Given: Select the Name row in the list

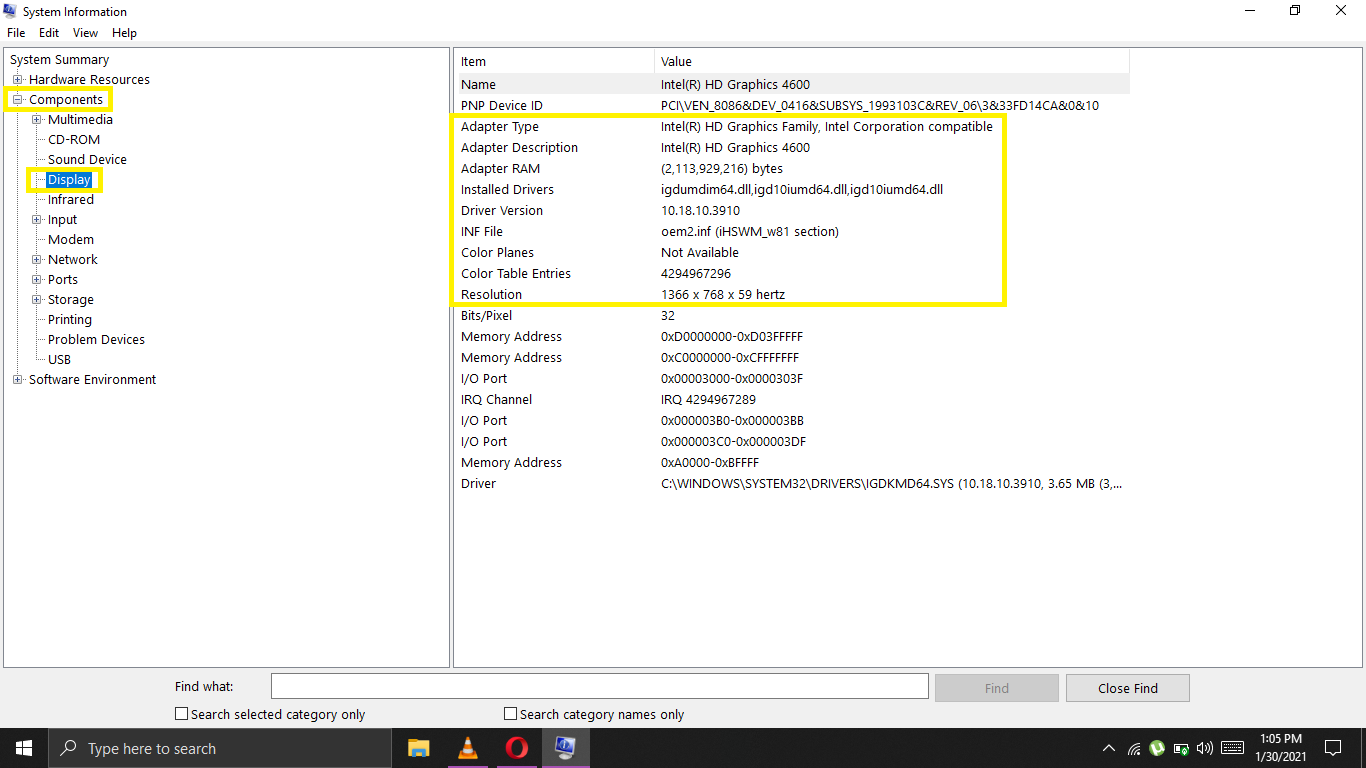Looking at the screenshot, I should pos(793,85).
